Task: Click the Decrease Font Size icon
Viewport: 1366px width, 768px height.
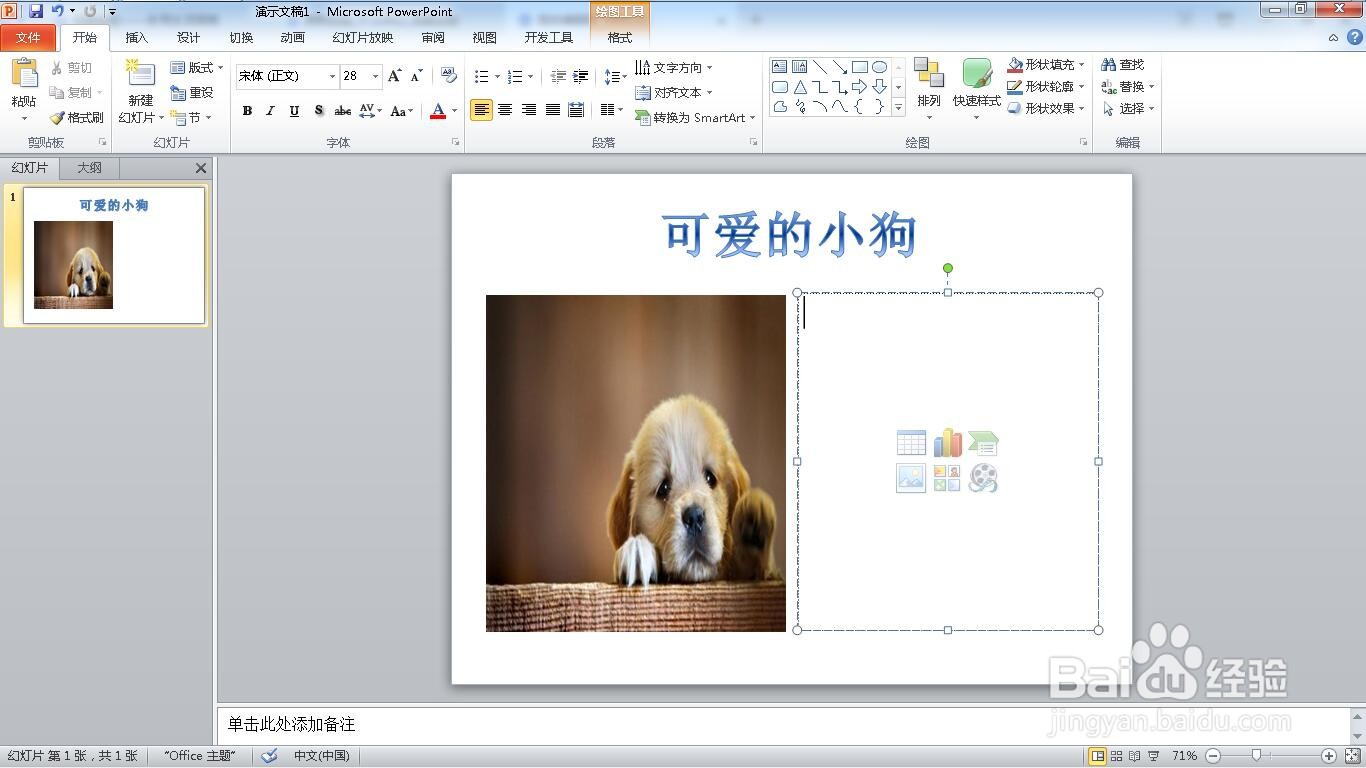Action: coord(417,76)
